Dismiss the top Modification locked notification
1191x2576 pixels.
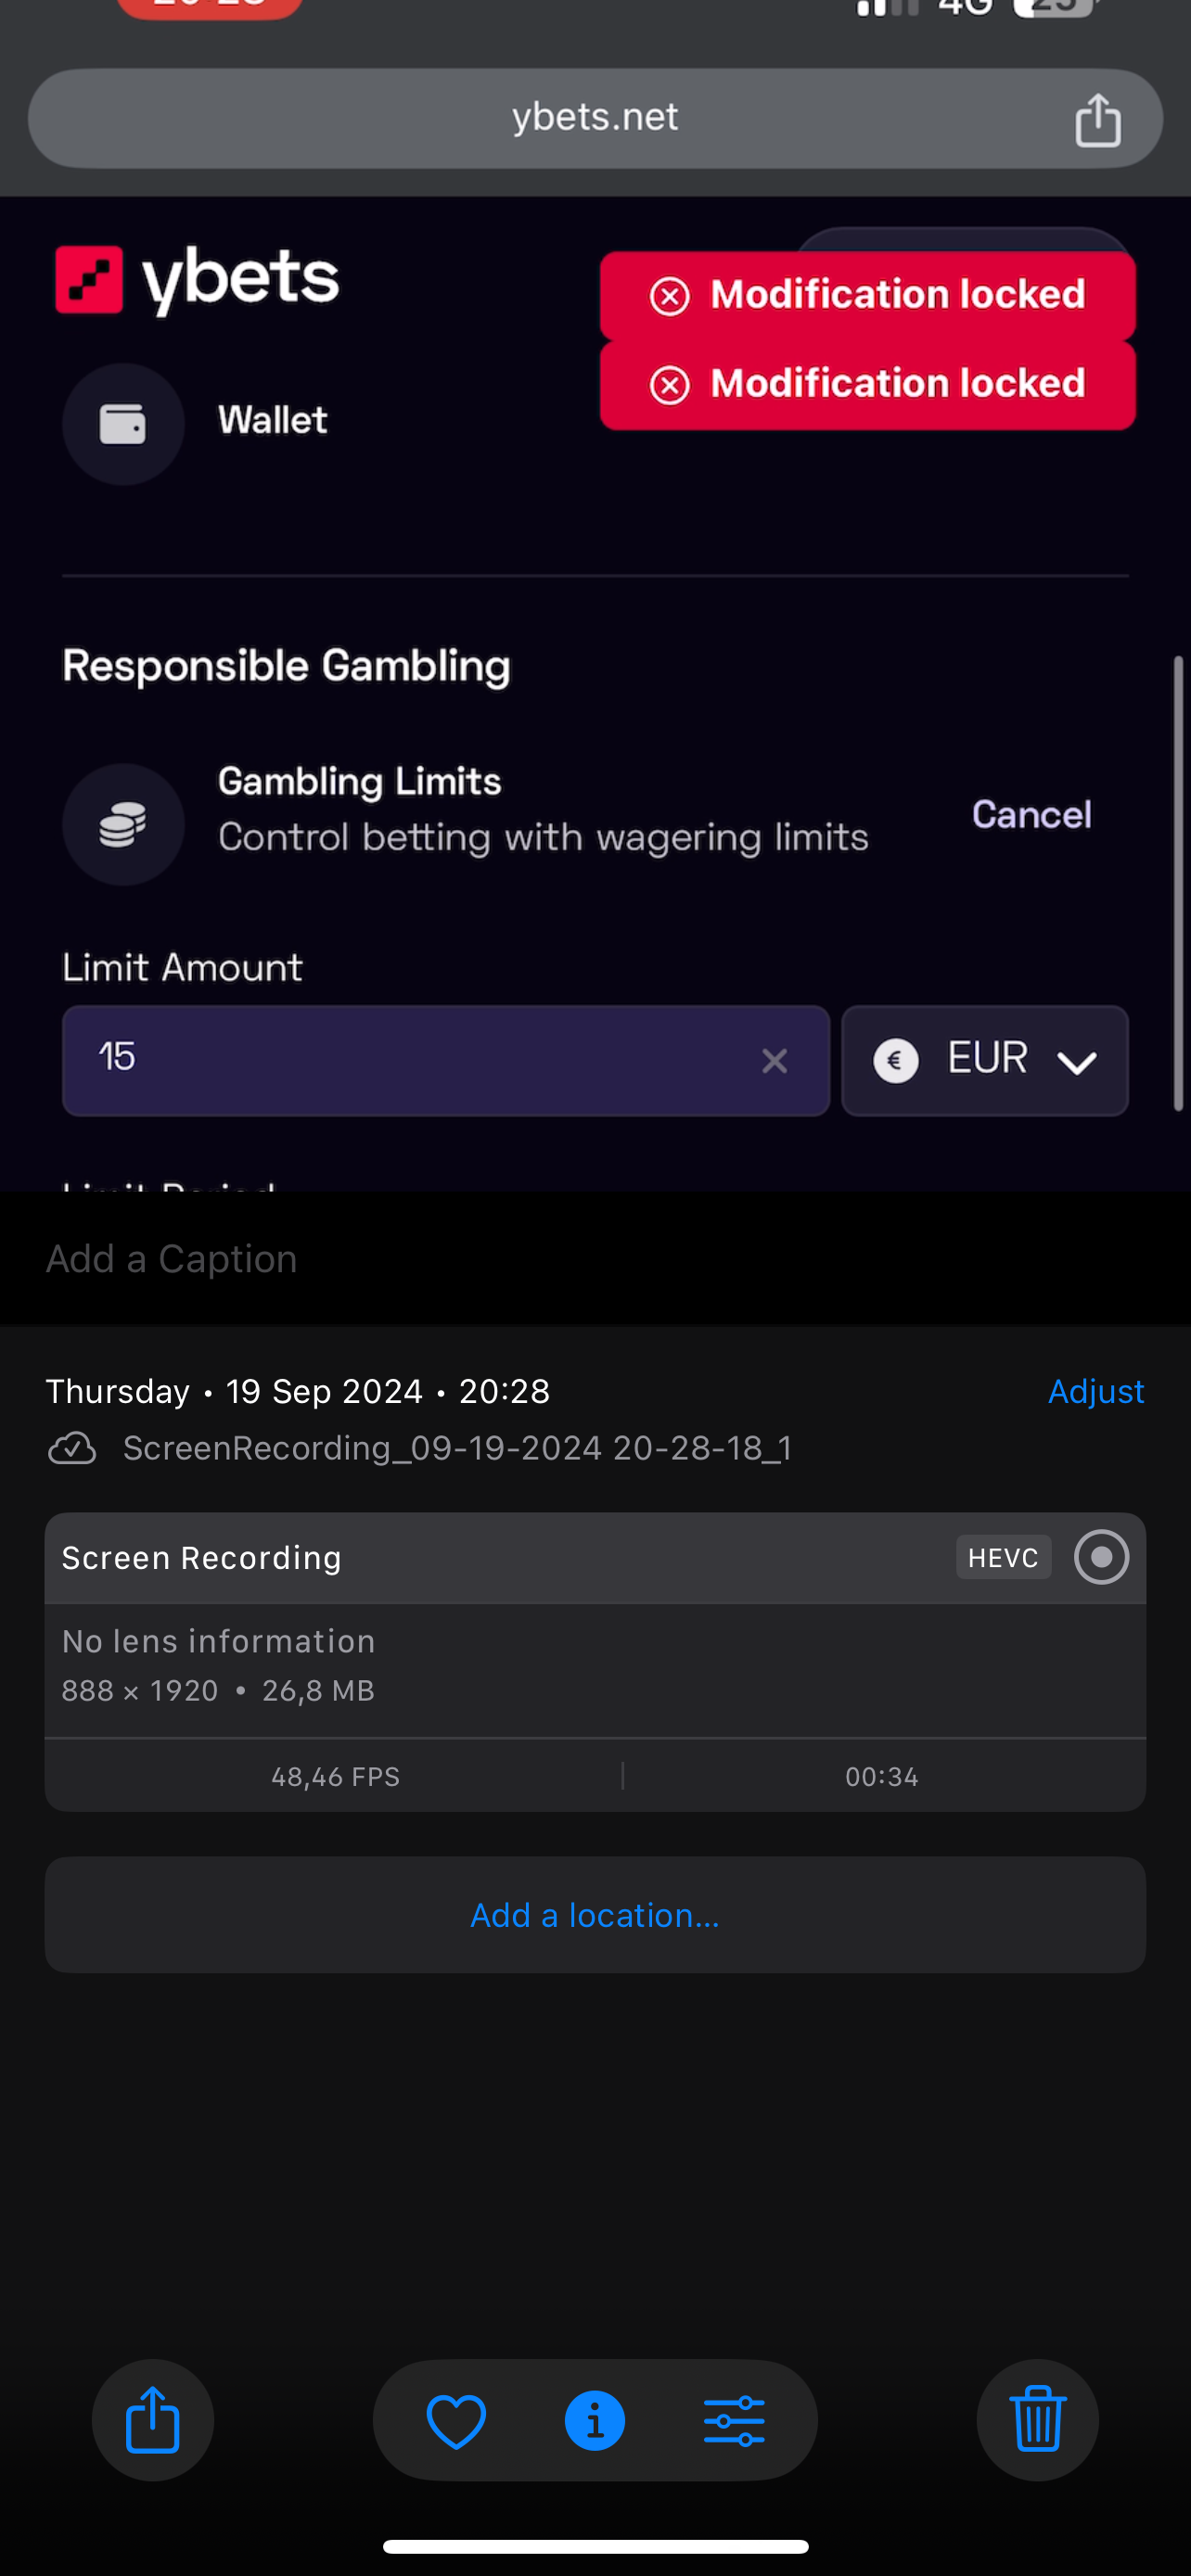pyautogui.click(x=669, y=296)
